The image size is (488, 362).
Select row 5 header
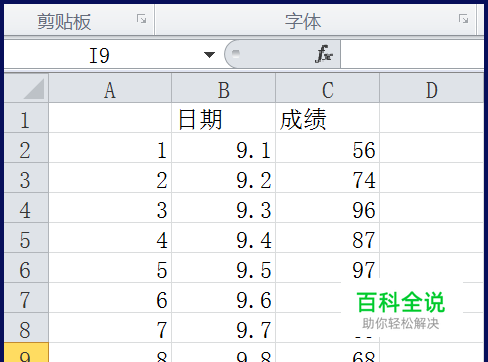[27, 238]
